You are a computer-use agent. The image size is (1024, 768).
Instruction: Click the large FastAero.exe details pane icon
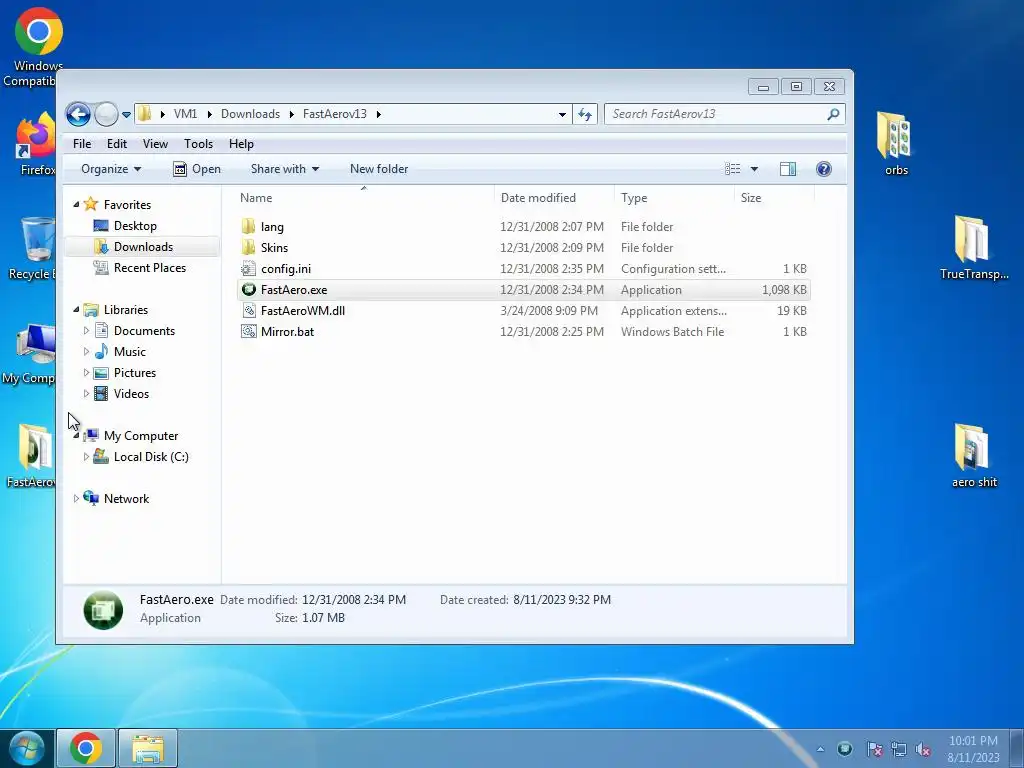[x=103, y=610]
